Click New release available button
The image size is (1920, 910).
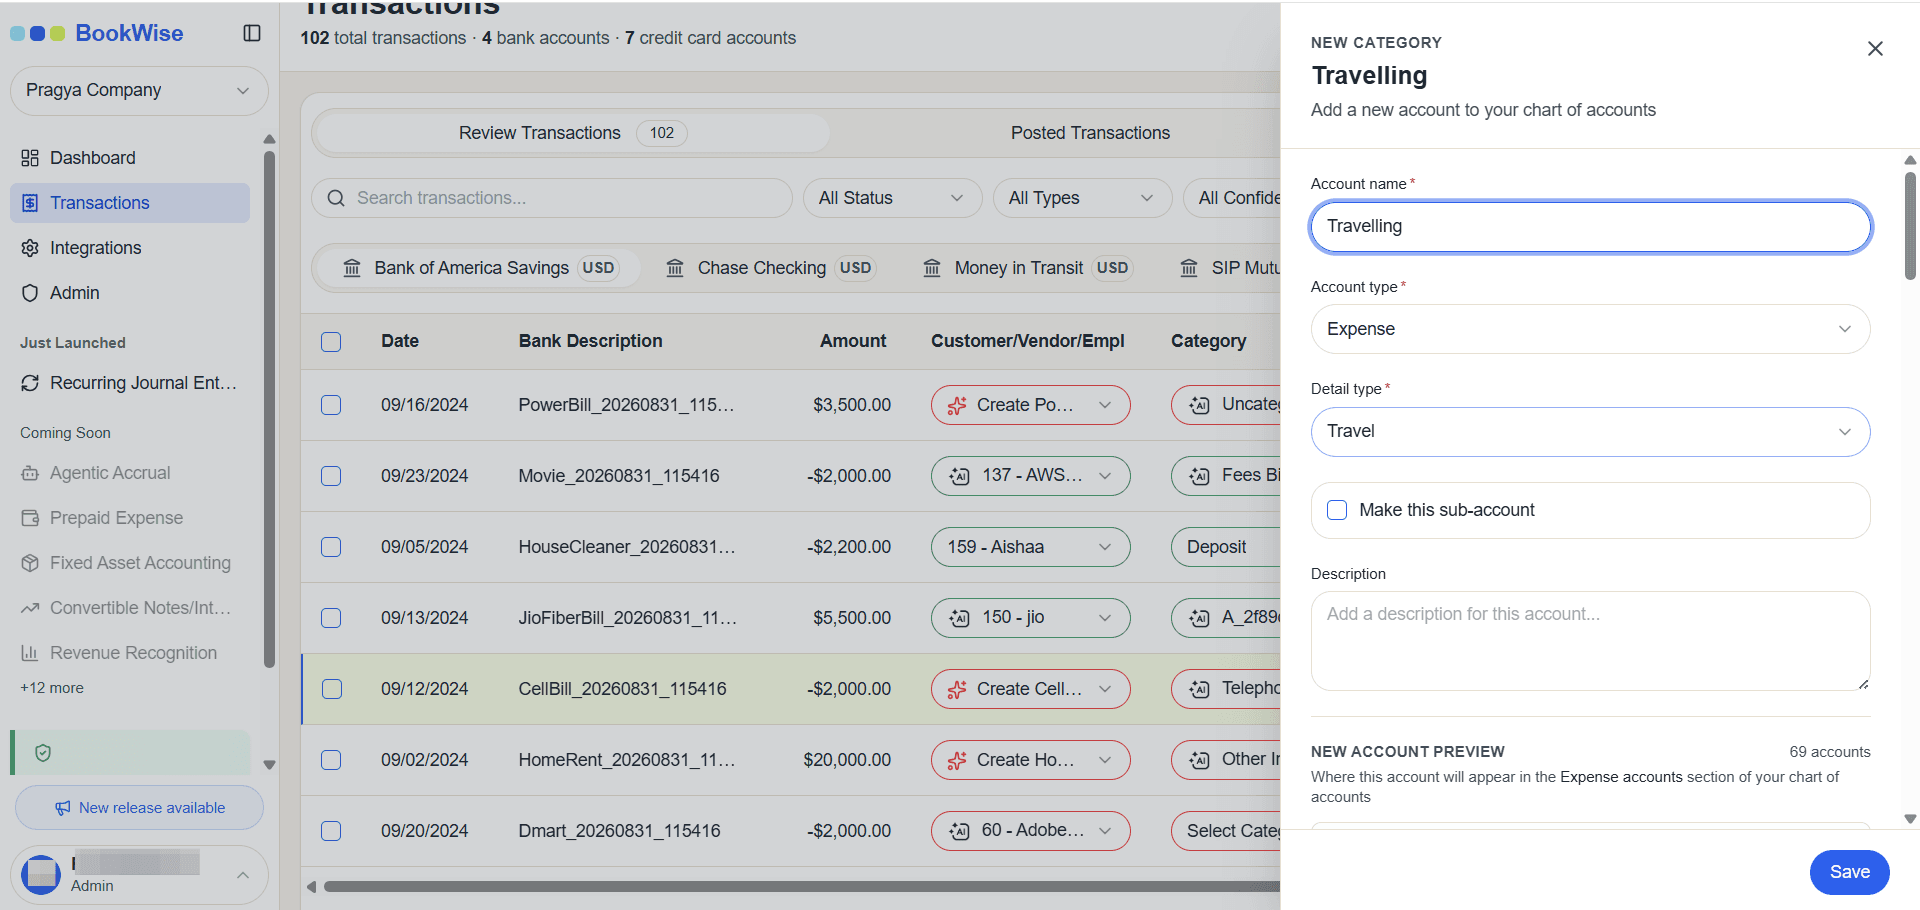(140, 808)
